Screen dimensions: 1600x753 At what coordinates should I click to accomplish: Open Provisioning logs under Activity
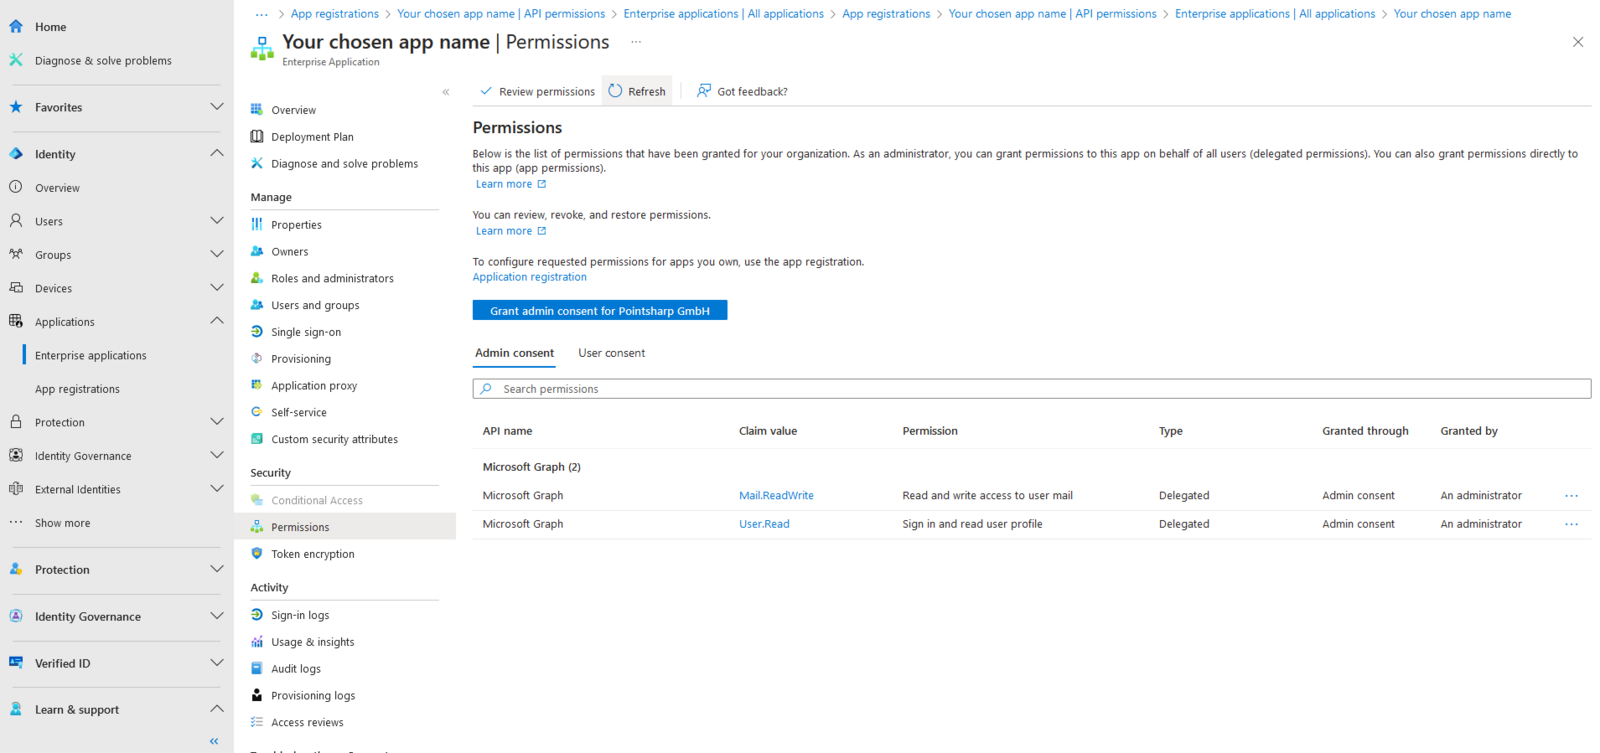[x=313, y=696]
